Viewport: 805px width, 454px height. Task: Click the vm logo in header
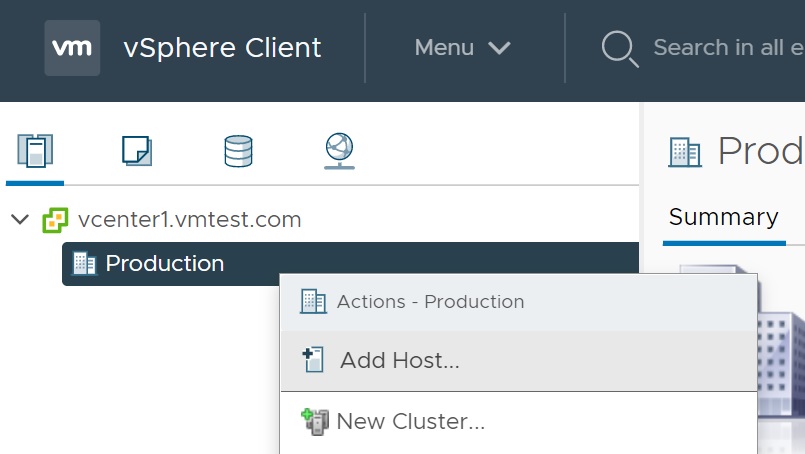pyautogui.click(x=72, y=48)
